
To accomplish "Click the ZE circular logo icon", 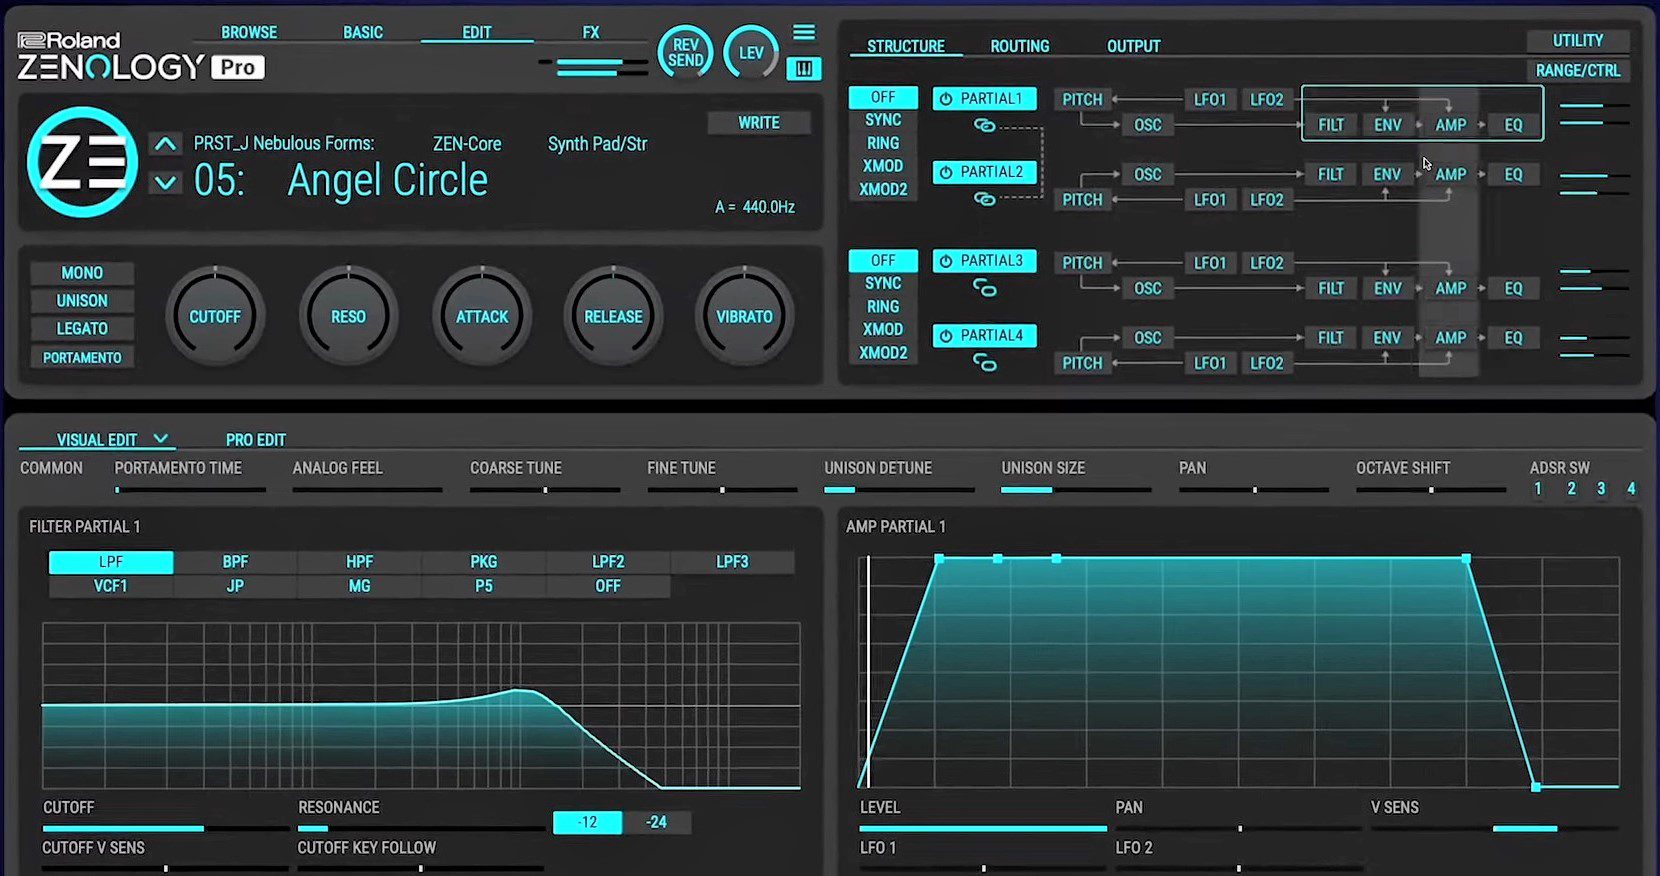I will click(82, 161).
